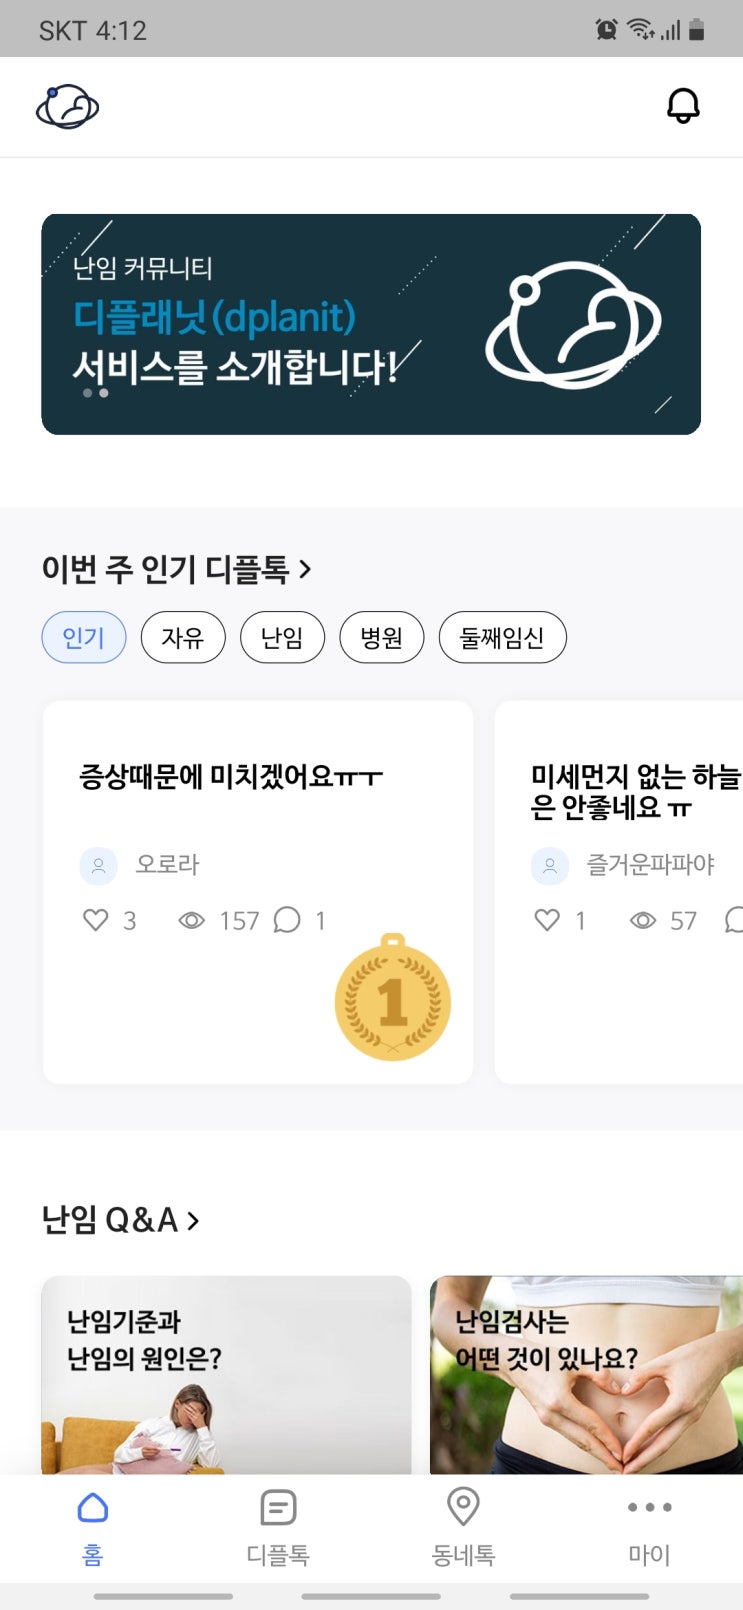Tap the gold first-place medal badge
Image resolution: width=743 pixels, height=1610 pixels.
click(x=392, y=999)
